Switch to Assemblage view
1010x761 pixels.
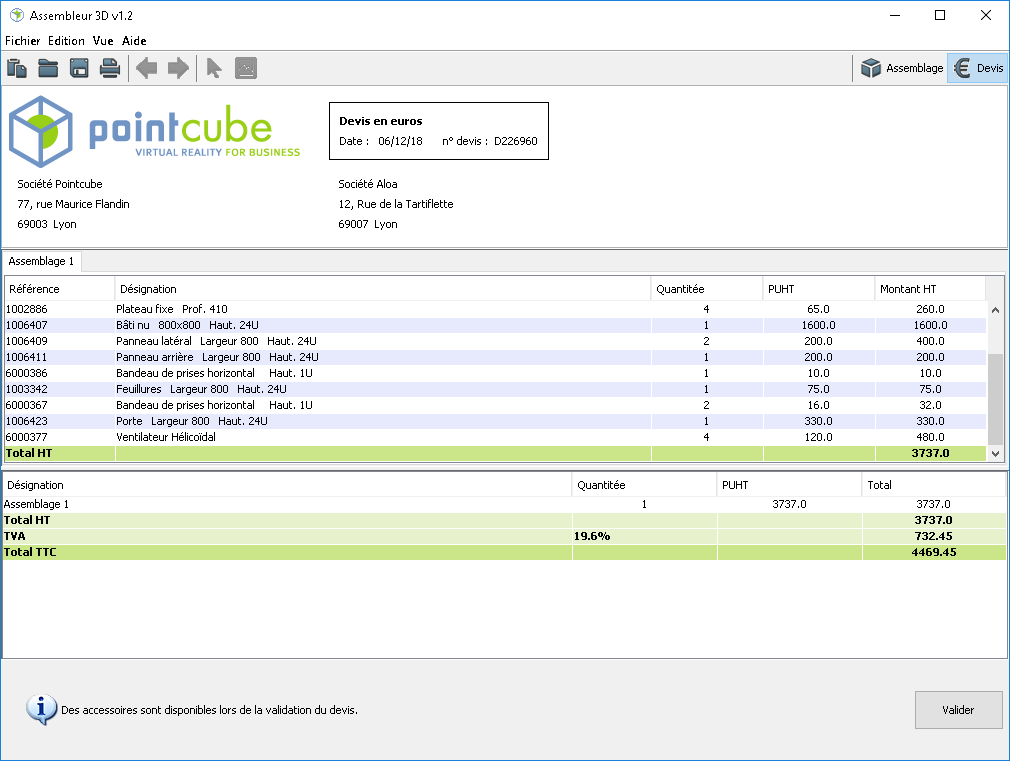click(x=902, y=68)
